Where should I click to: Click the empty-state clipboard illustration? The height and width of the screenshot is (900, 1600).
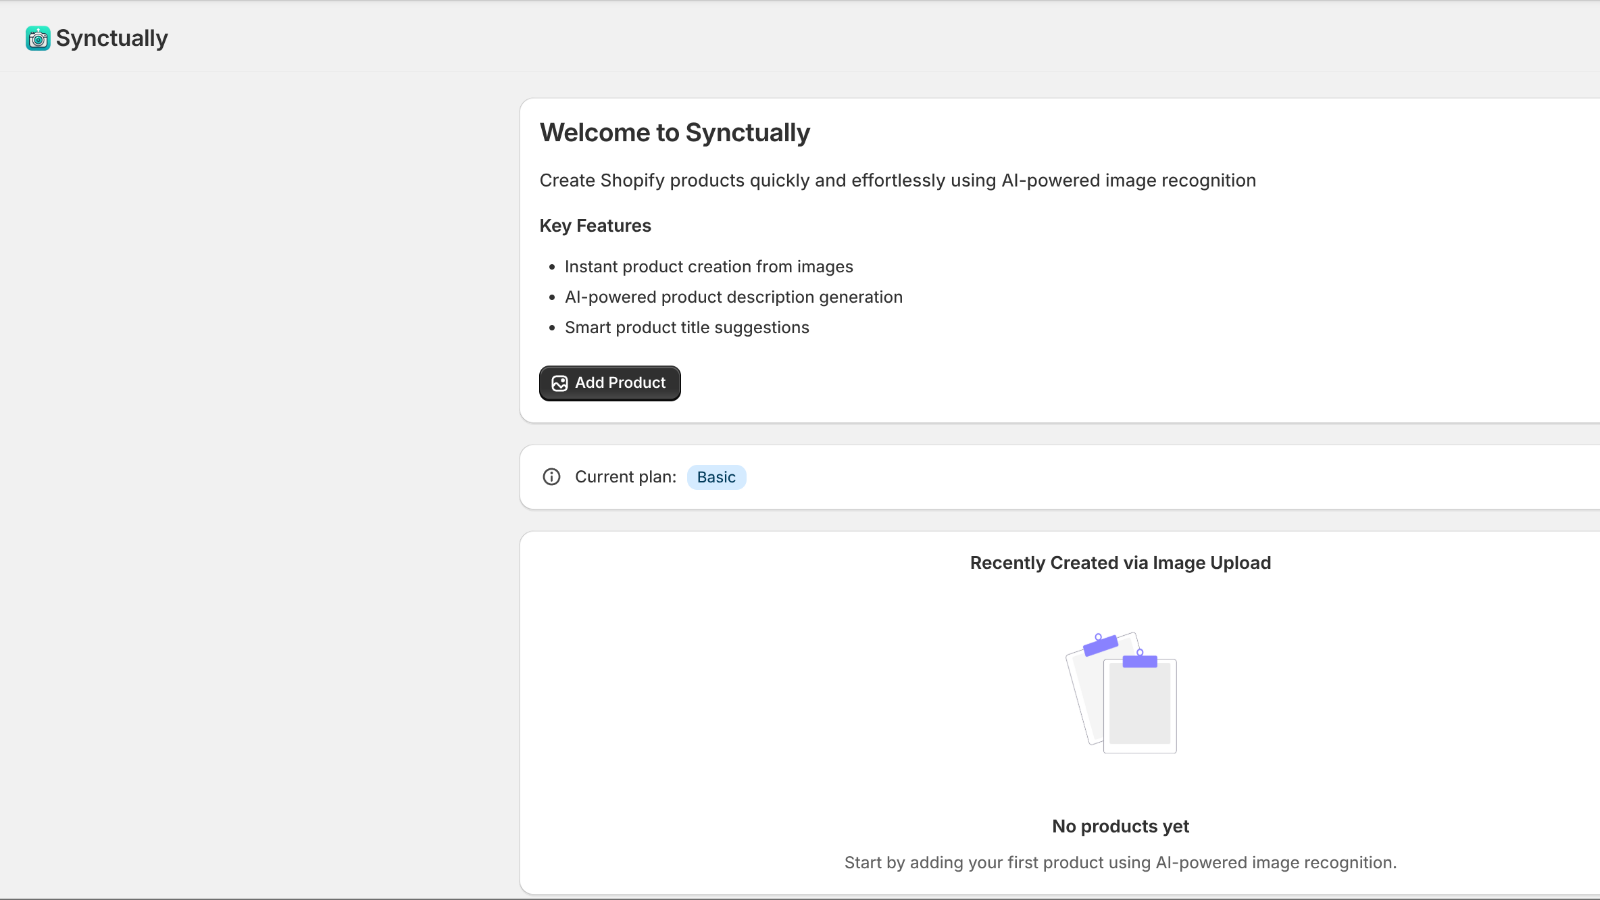click(1121, 692)
